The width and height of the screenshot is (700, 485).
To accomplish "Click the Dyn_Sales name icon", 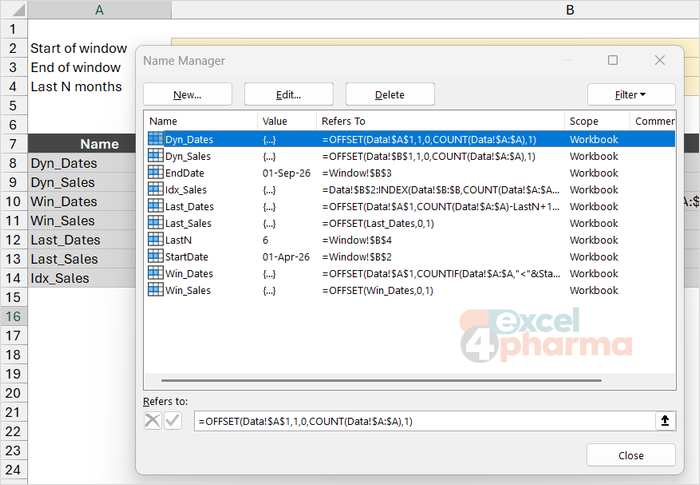I will click(x=155, y=156).
